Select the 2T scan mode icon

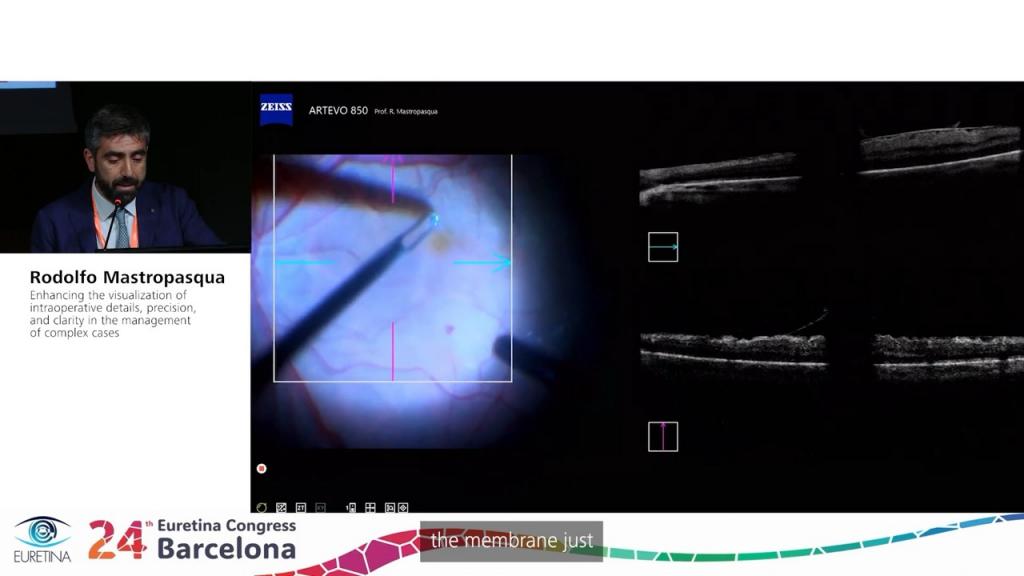pyautogui.click(x=301, y=508)
